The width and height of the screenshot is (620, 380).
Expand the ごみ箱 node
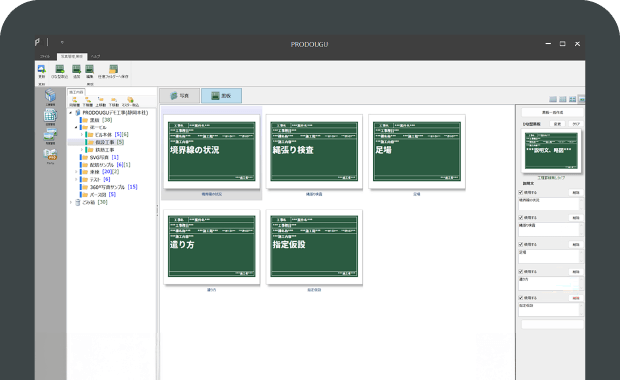click(x=71, y=202)
